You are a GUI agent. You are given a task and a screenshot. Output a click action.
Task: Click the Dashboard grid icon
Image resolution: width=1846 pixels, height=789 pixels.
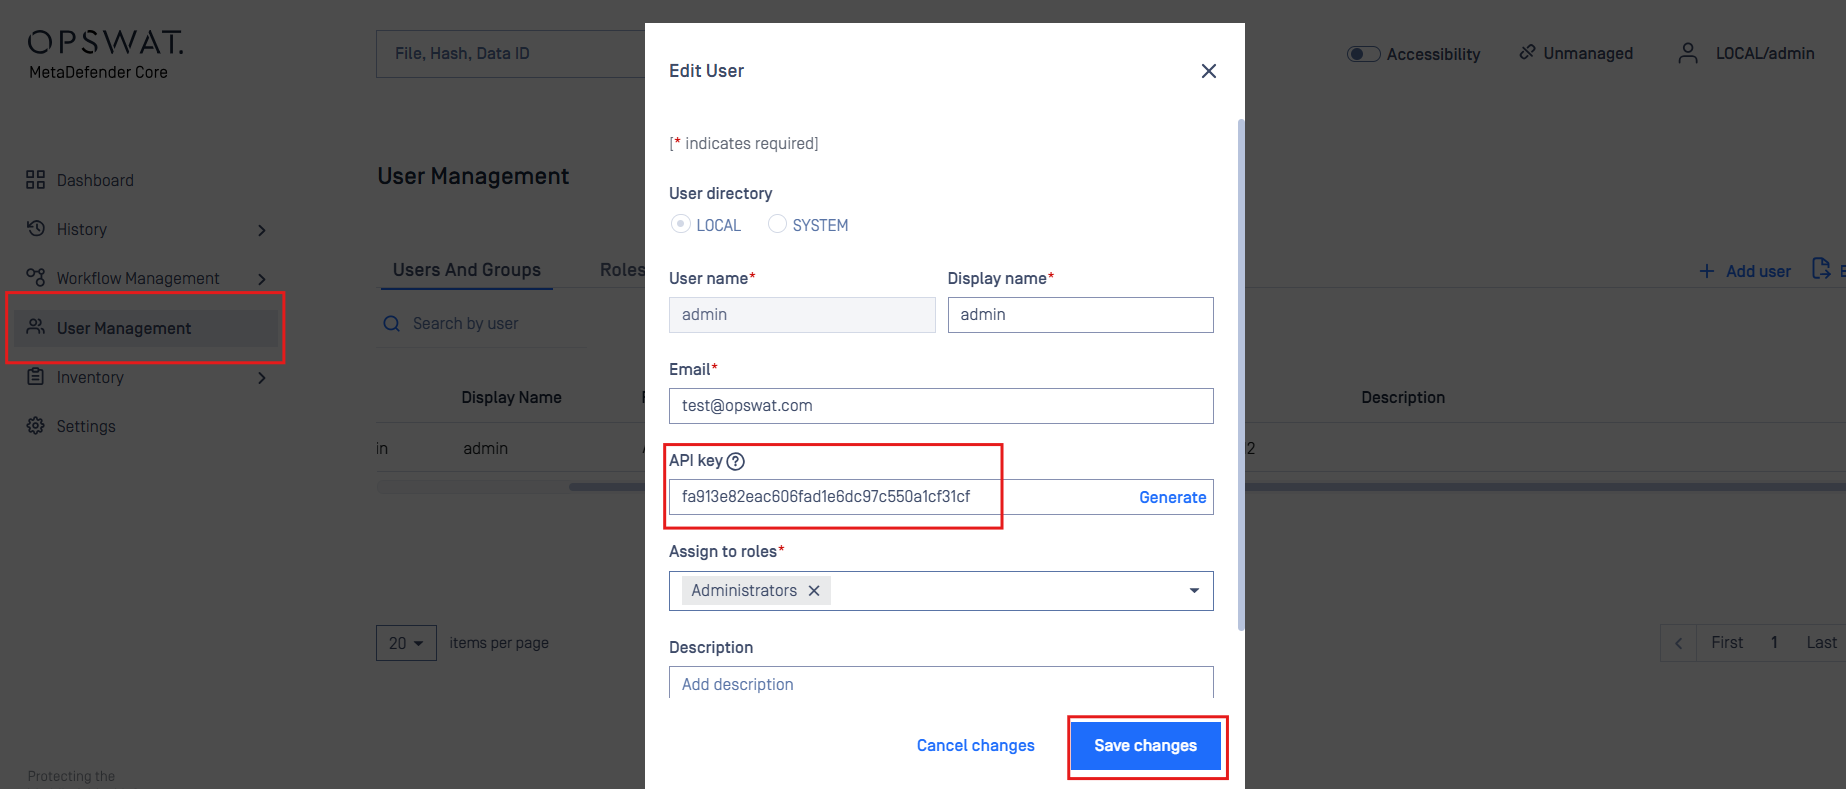pyautogui.click(x=36, y=180)
